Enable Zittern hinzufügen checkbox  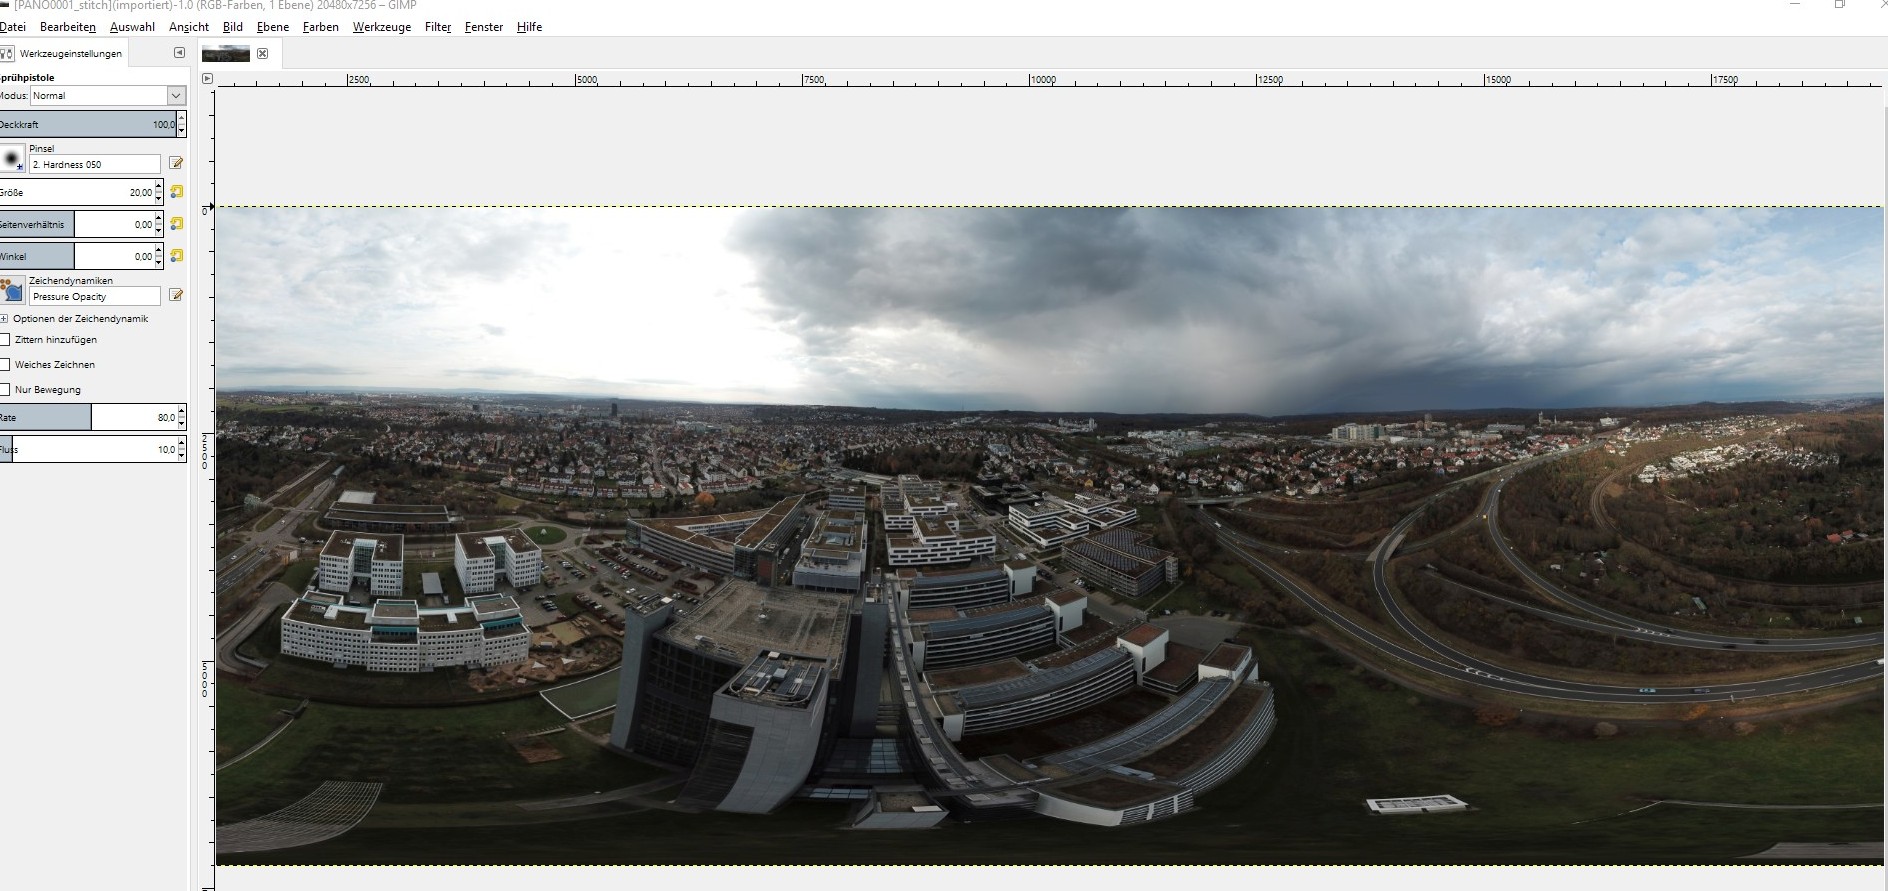tap(5, 340)
